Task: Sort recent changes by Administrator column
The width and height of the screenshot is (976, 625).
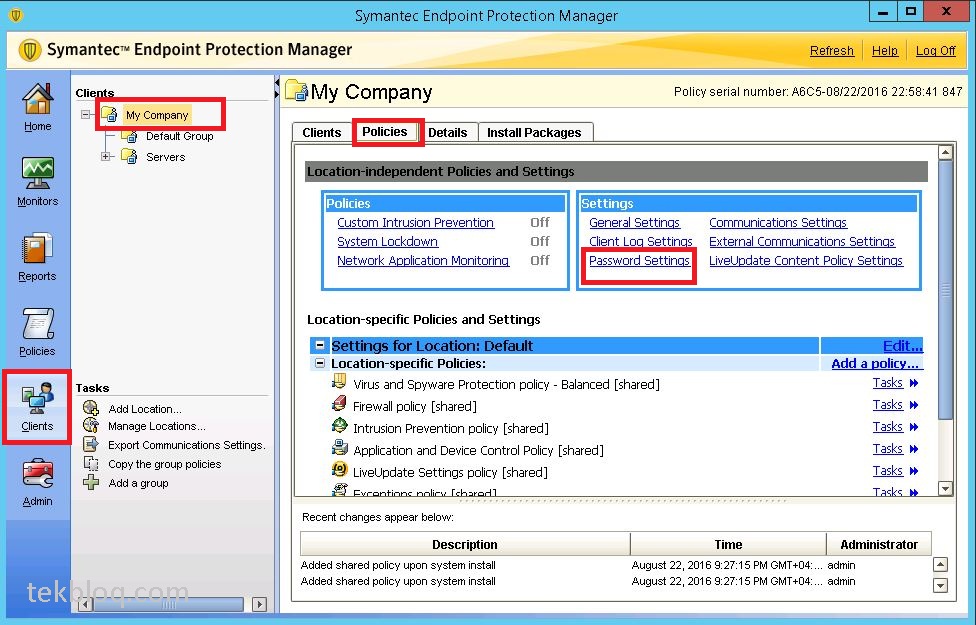Action: click(x=879, y=544)
